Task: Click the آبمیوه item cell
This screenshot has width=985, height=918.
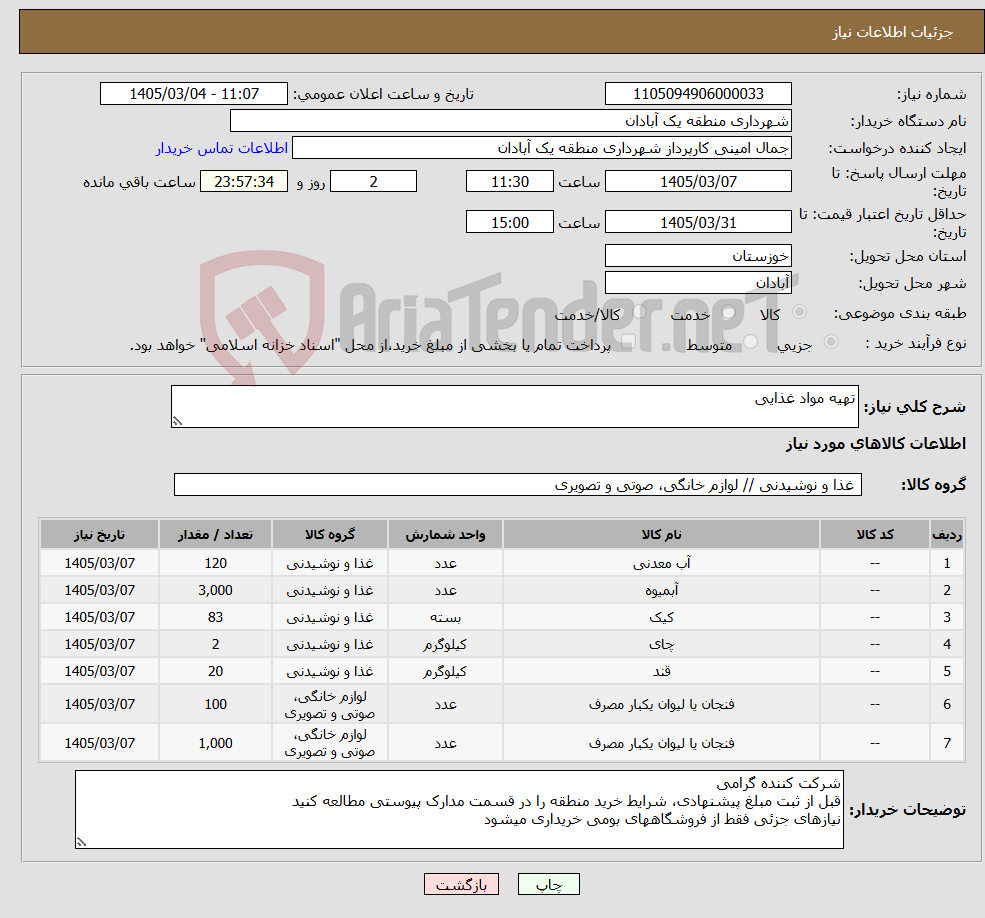Action: [x=661, y=590]
